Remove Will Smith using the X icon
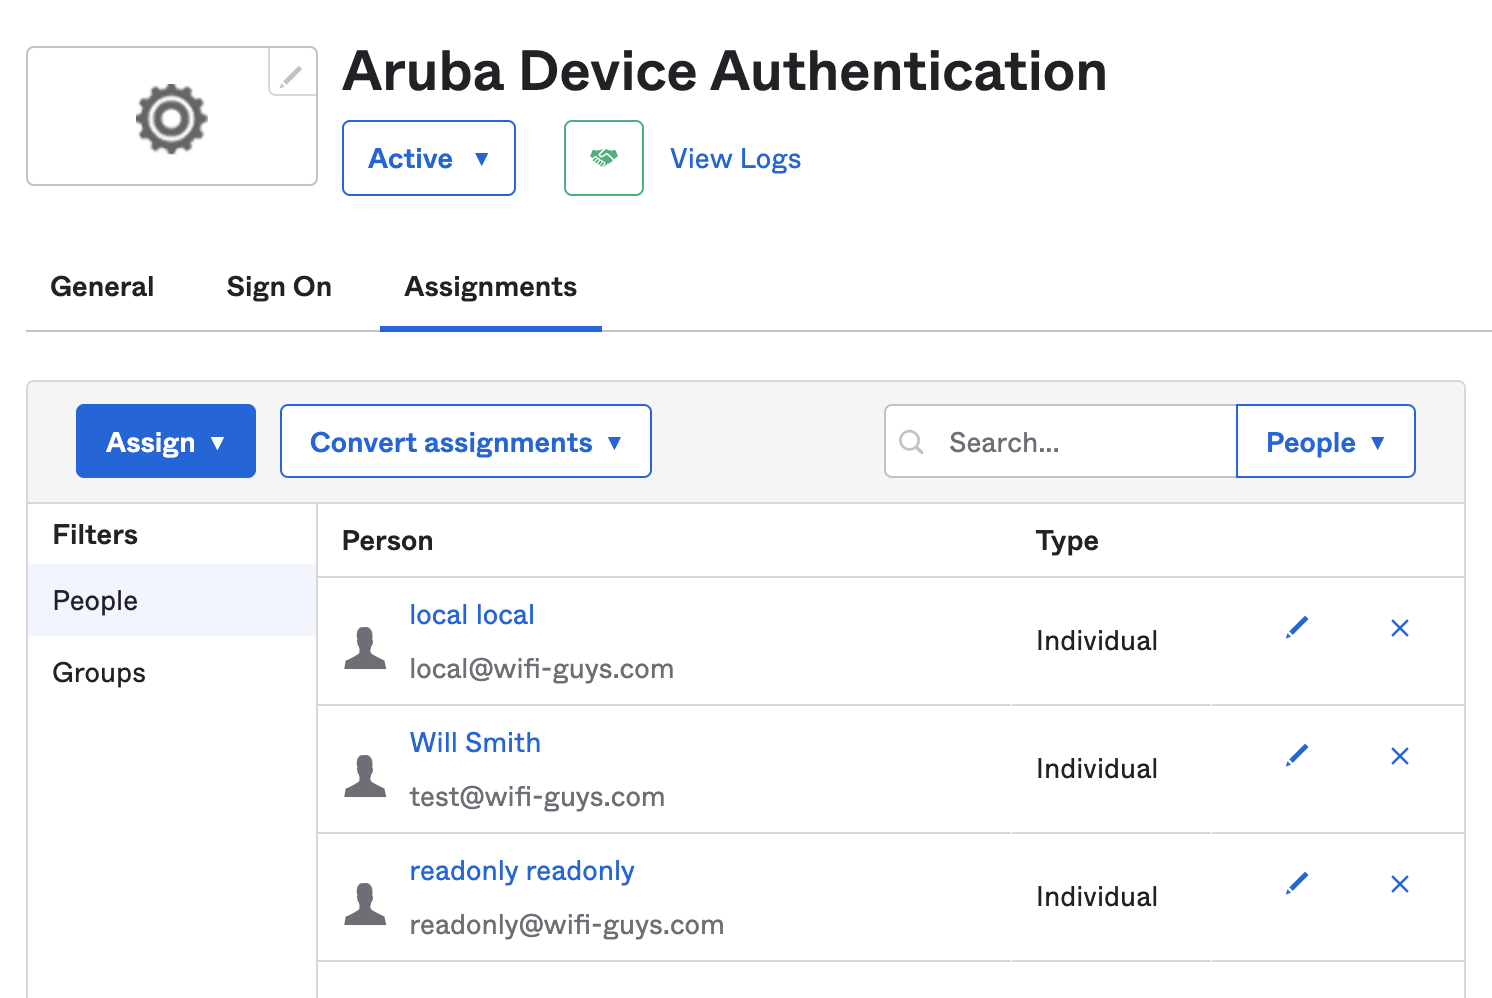This screenshot has width=1492, height=998. 1399,756
